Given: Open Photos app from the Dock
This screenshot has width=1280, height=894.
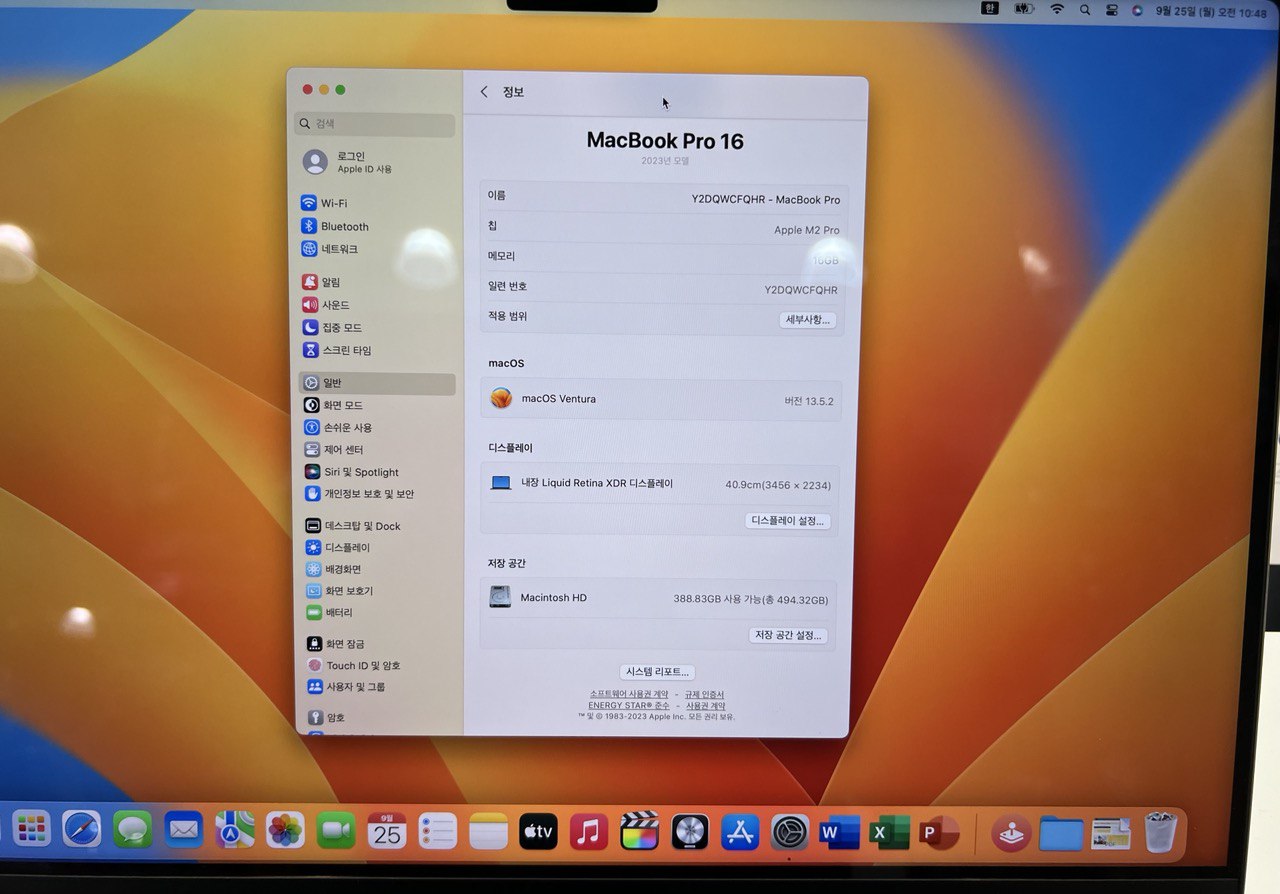Looking at the screenshot, I should (285, 829).
